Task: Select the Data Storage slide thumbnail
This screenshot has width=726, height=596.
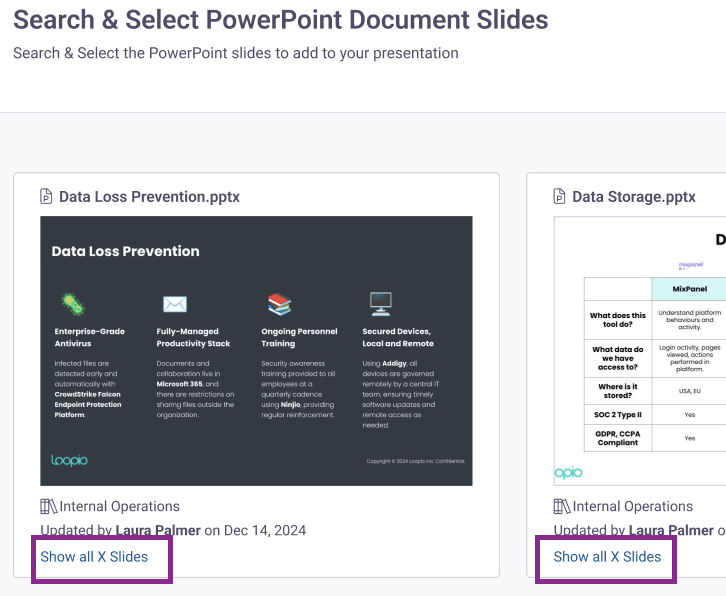Action: (640, 351)
